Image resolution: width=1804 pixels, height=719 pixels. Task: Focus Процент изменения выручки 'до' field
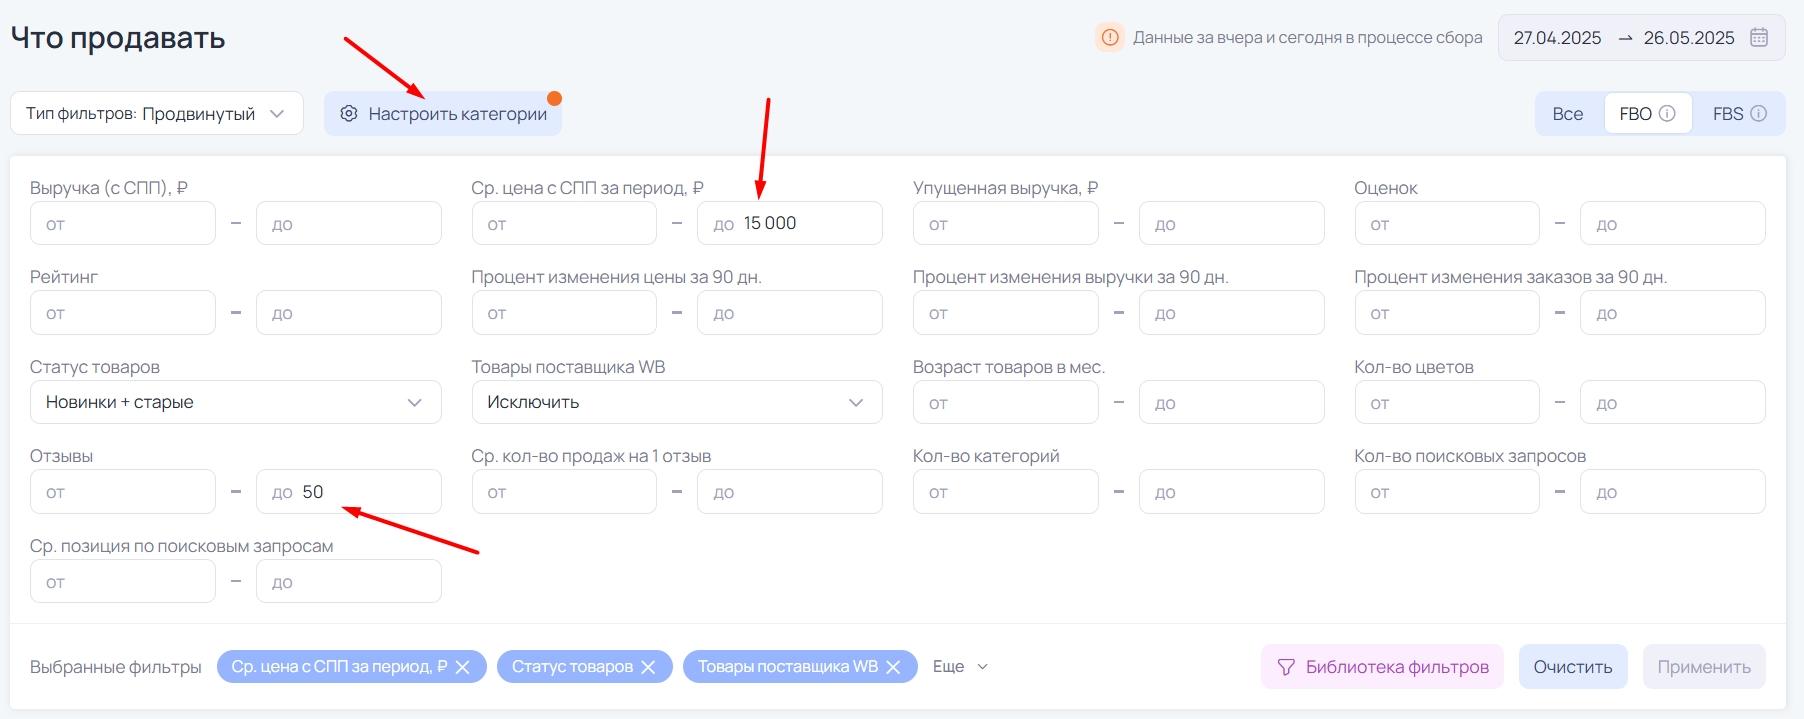coord(1232,313)
